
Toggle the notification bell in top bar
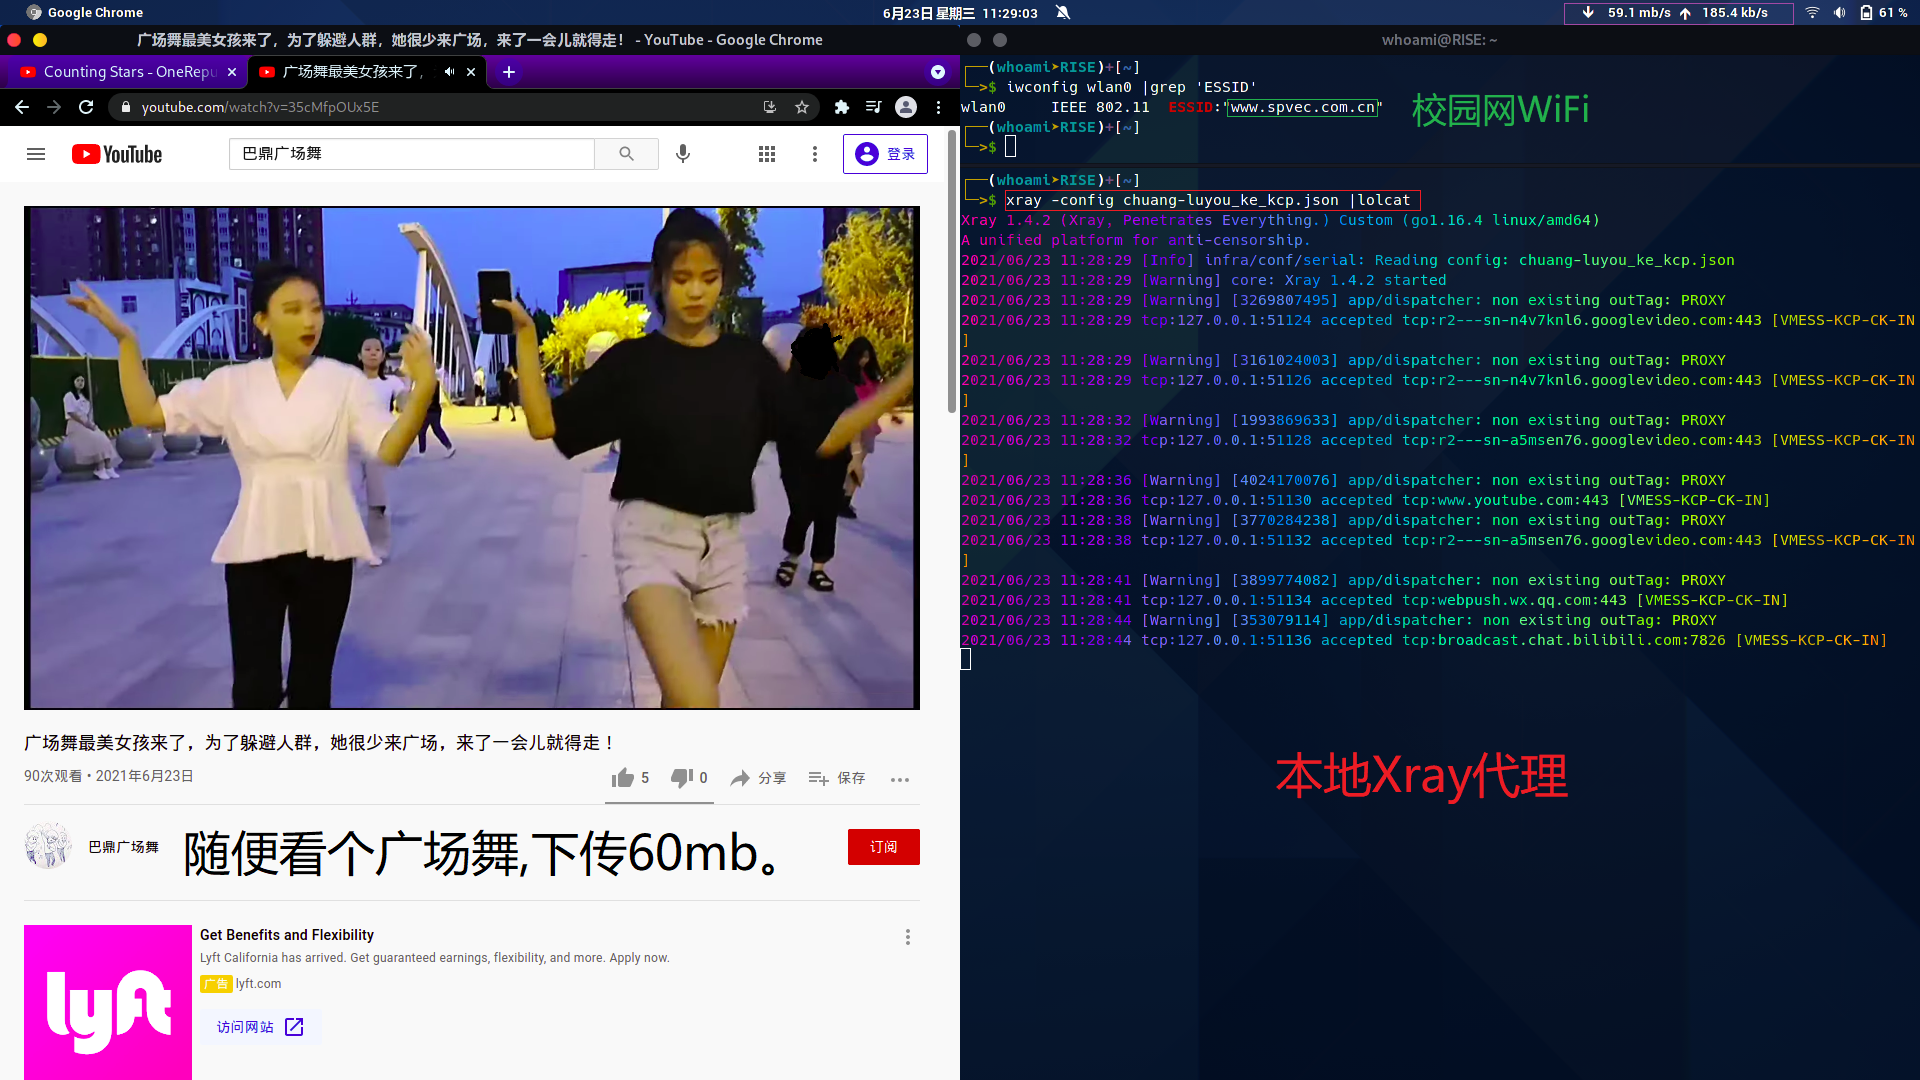point(1063,13)
